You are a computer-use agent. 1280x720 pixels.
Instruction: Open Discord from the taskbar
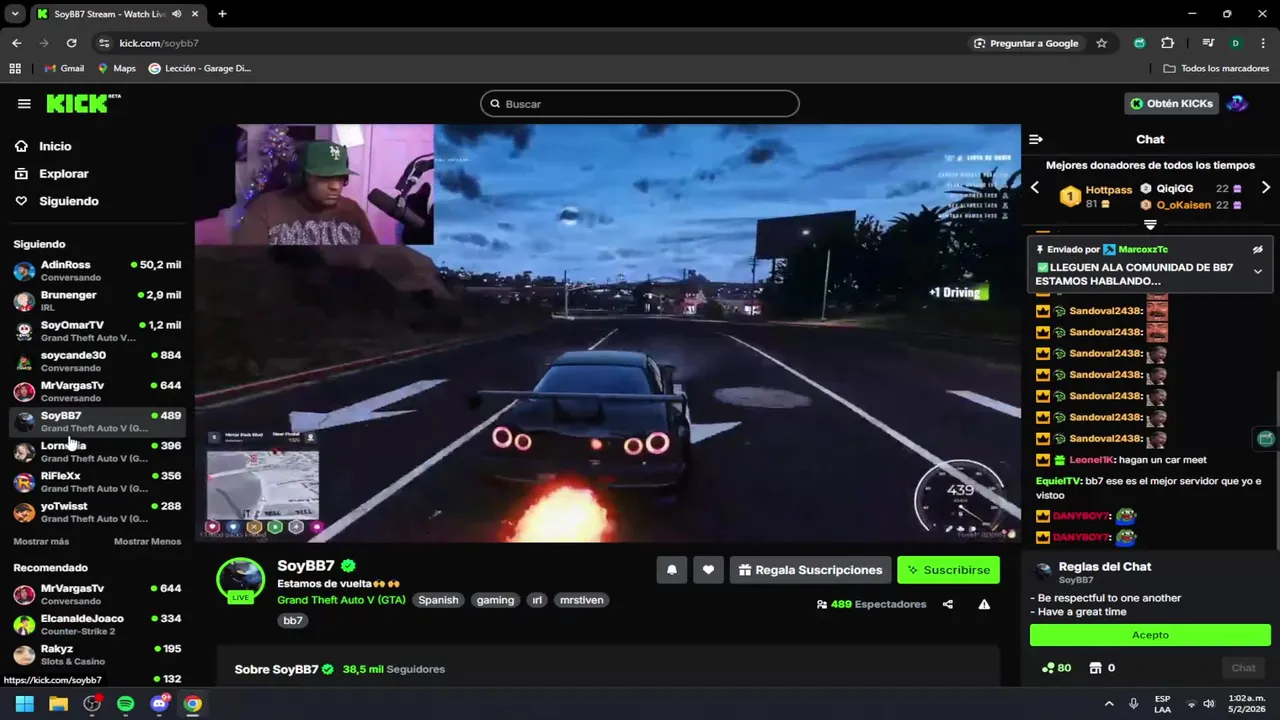click(159, 704)
